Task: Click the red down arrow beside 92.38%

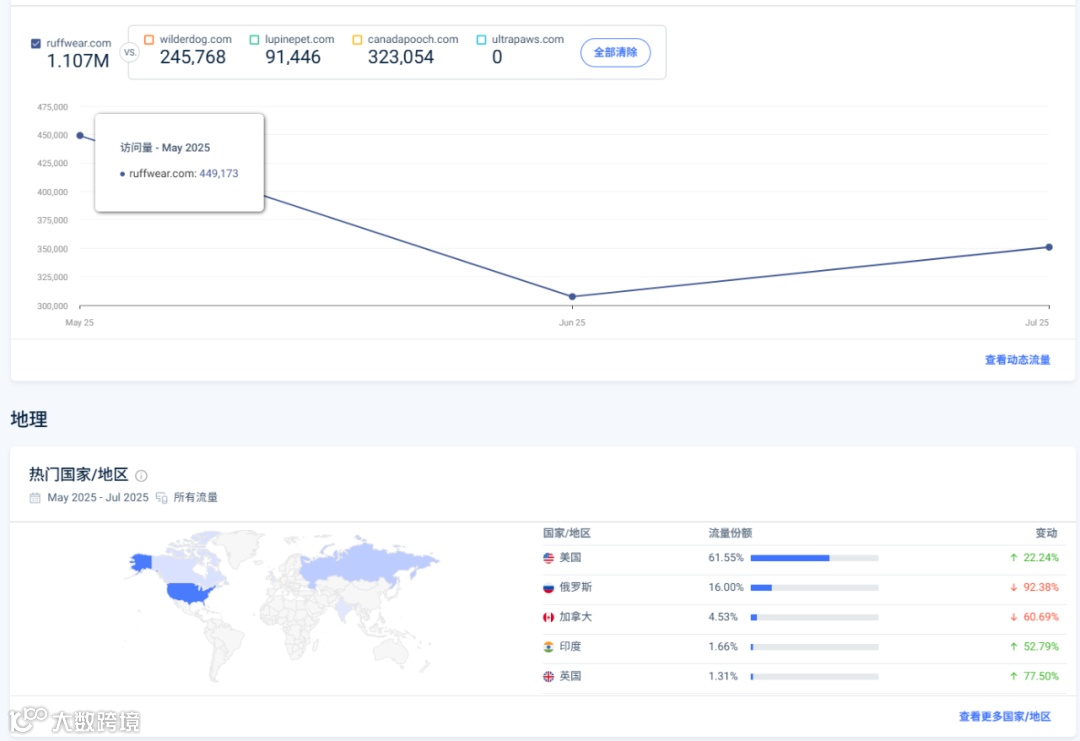Action: click(1013, 587)
